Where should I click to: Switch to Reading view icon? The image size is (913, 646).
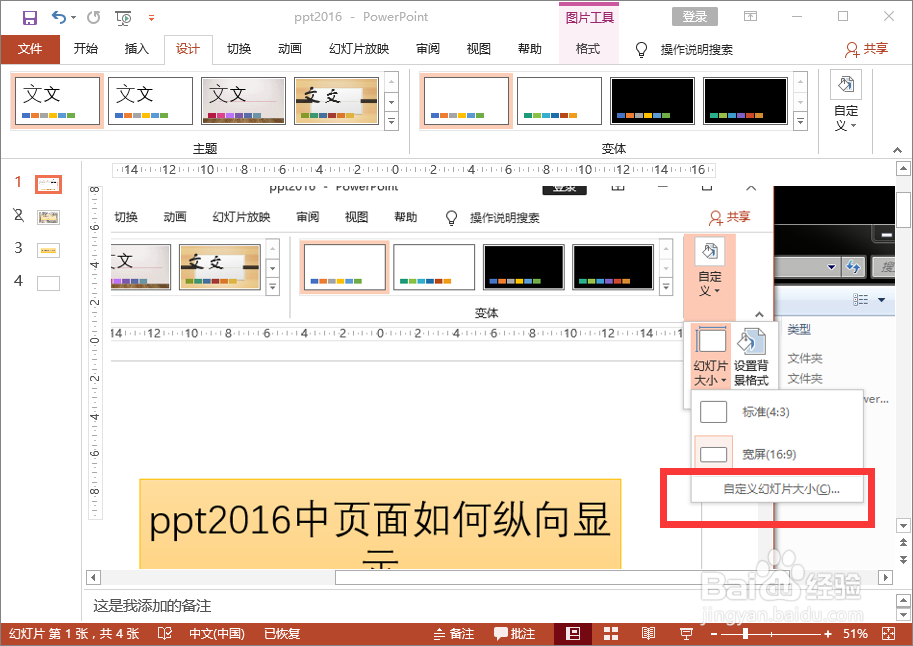[x=648, y=634]
